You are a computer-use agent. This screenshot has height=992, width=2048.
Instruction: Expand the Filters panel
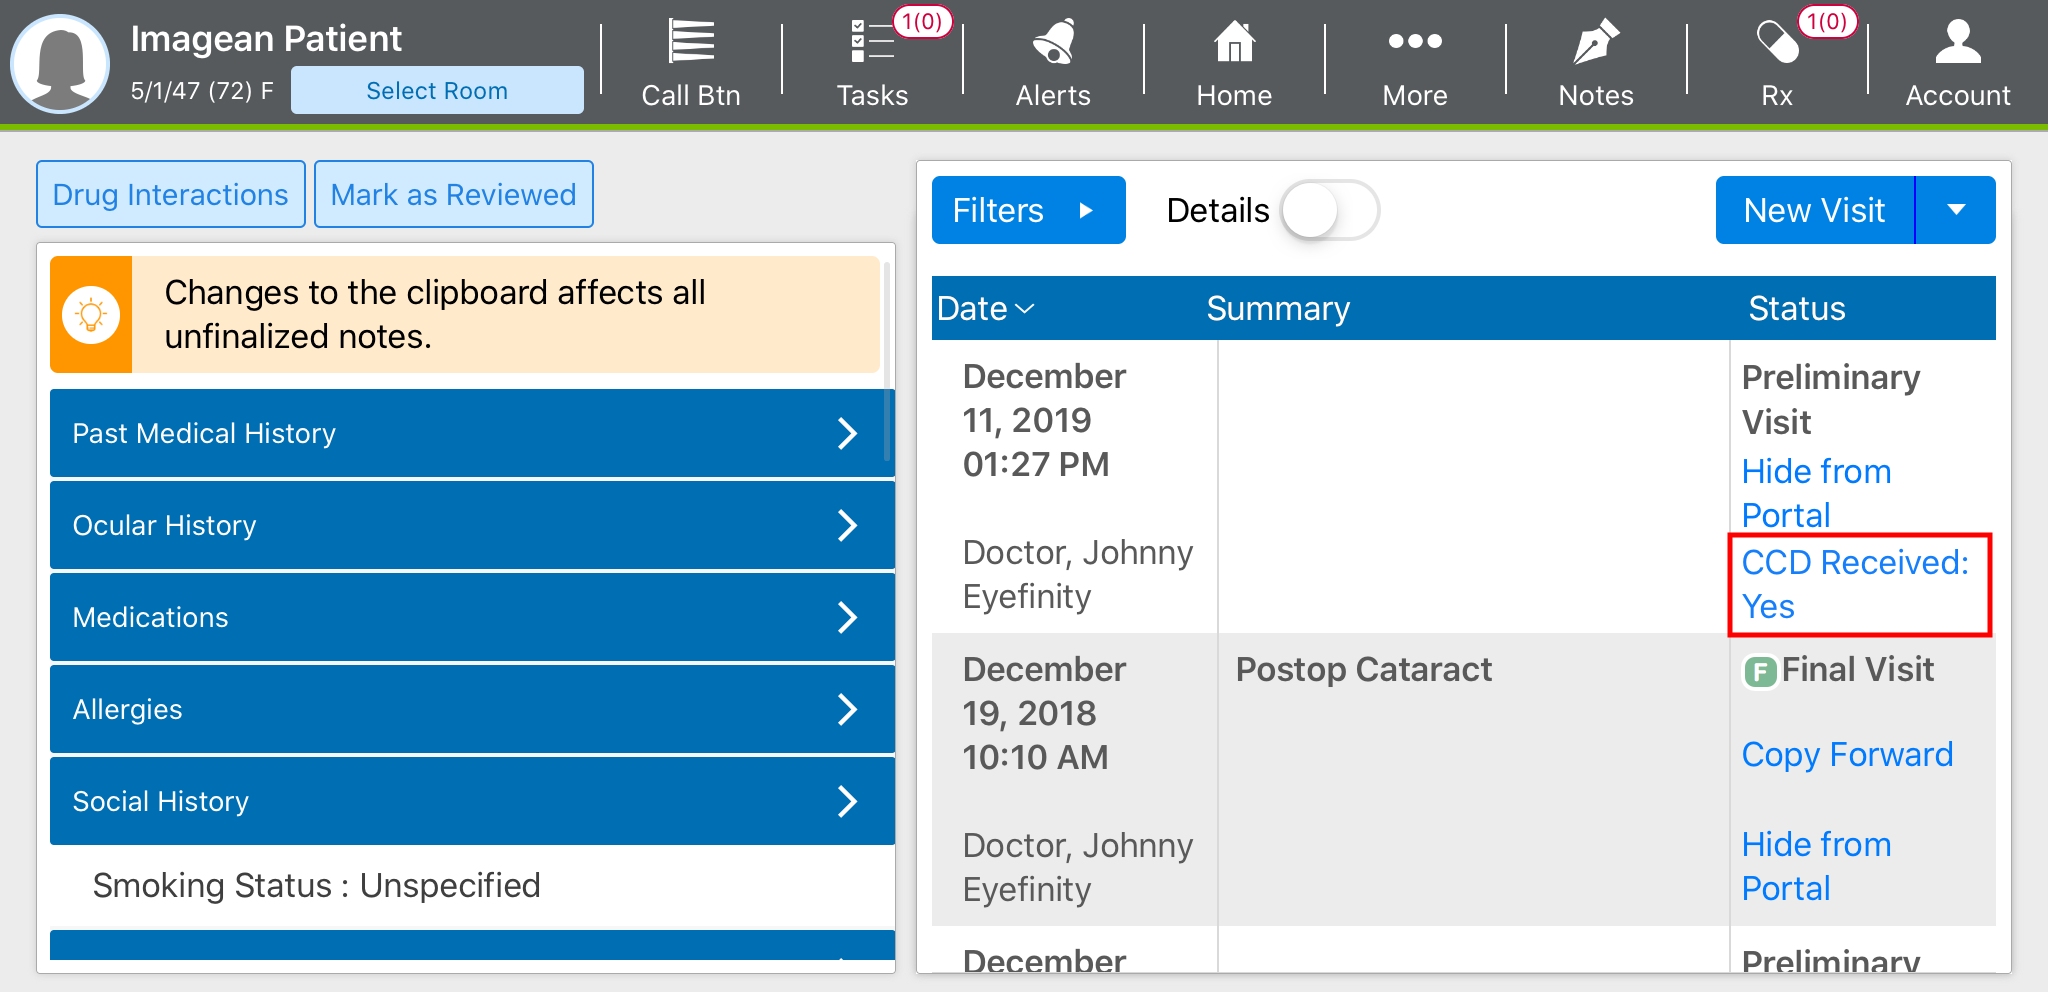pyautogui.click(x=1027, y=210)
